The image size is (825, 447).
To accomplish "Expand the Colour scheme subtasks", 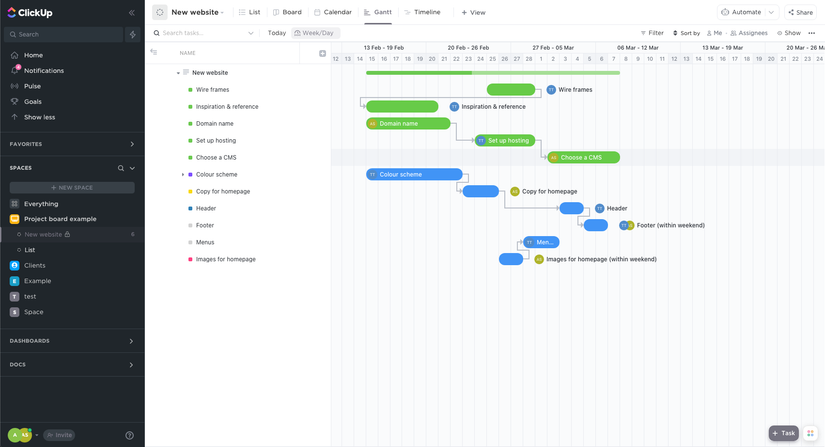I will point(183,175).
